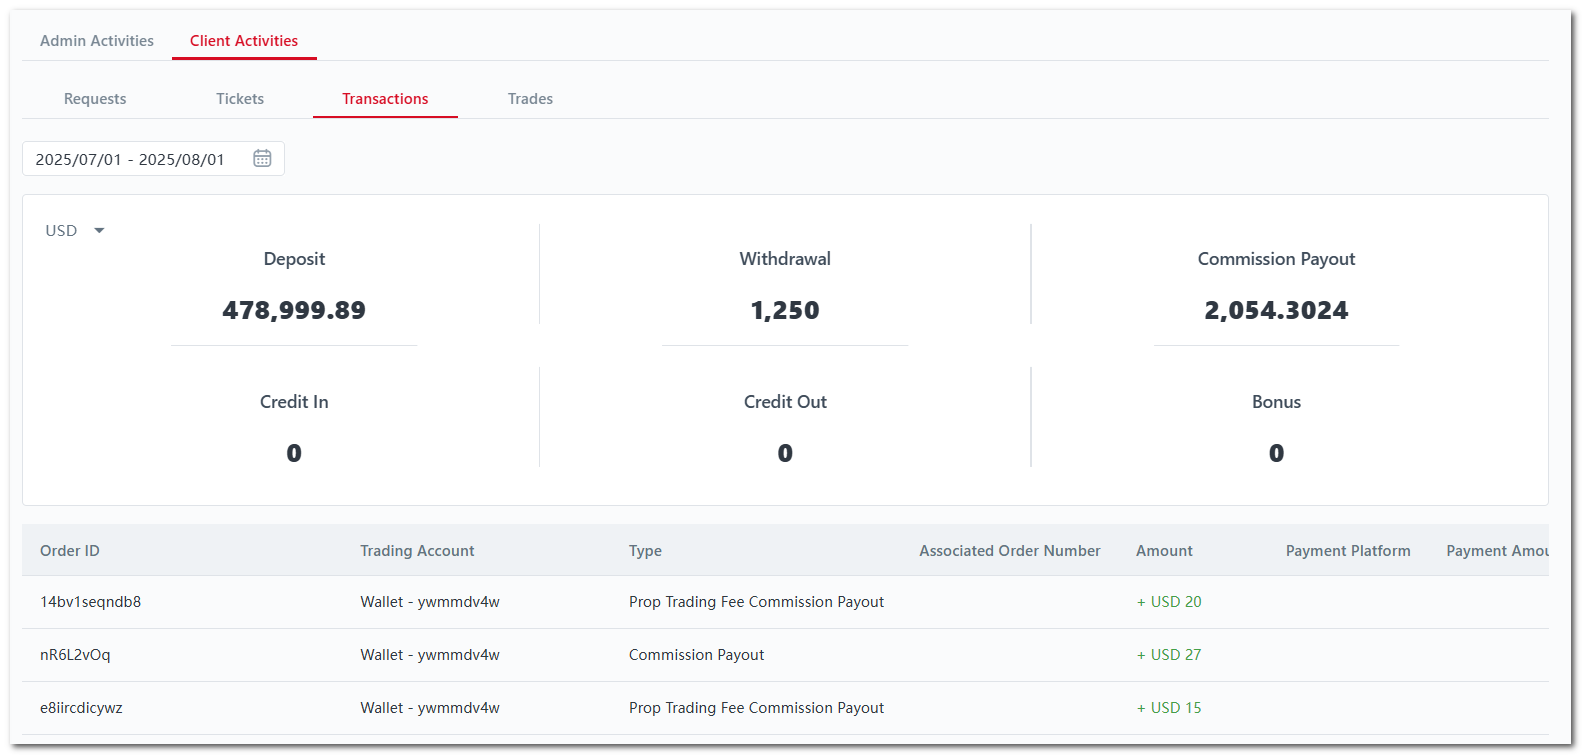This screenshot has height=755, width=1582.
Task: Open the Requests sub-tab
Action: pyautogui.click(x=95, y=99)
